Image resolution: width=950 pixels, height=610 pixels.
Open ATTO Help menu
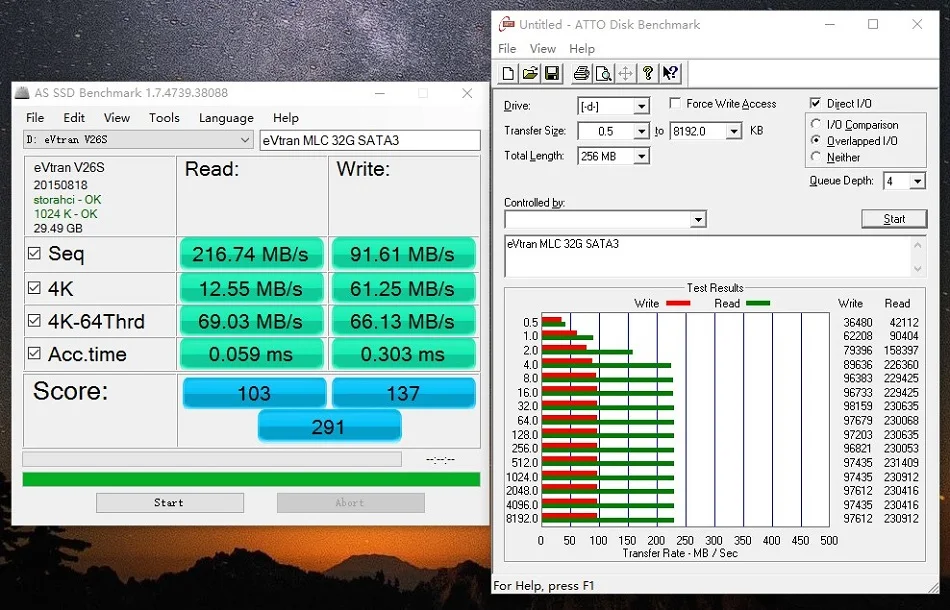coord(582,48)
